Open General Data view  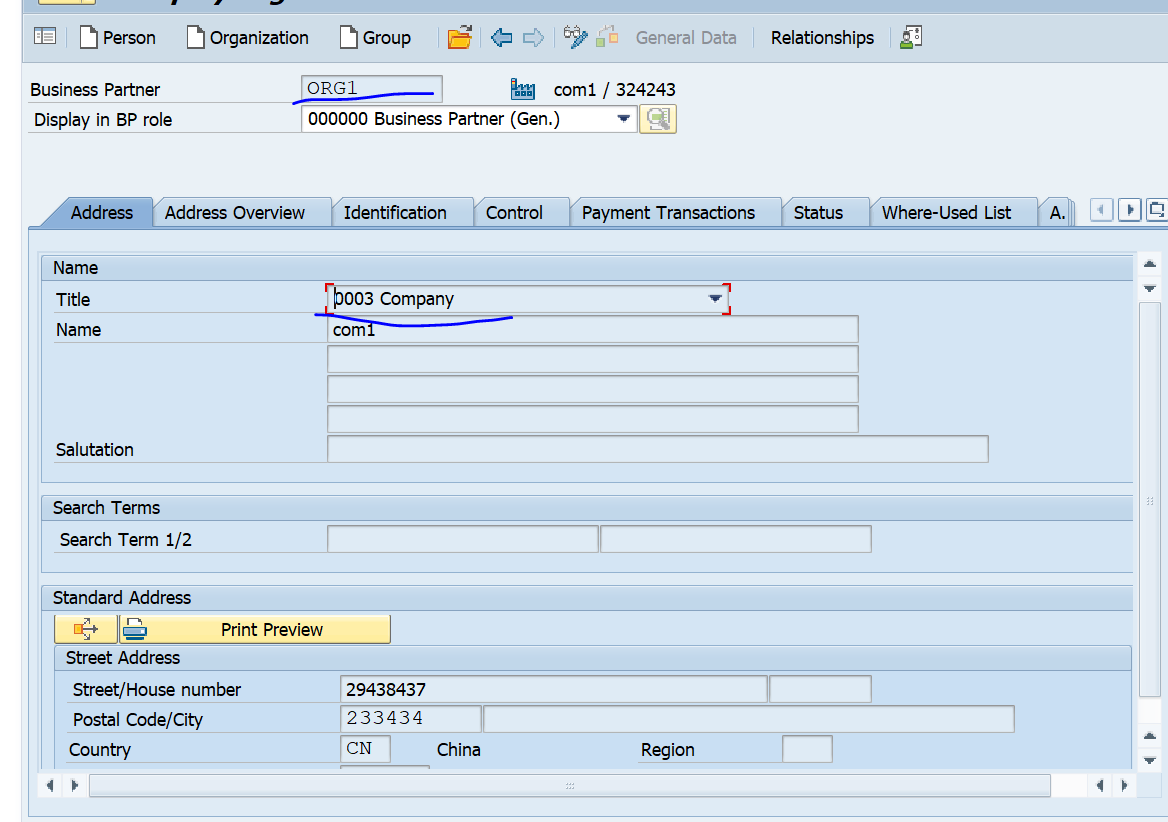point(686,37)
